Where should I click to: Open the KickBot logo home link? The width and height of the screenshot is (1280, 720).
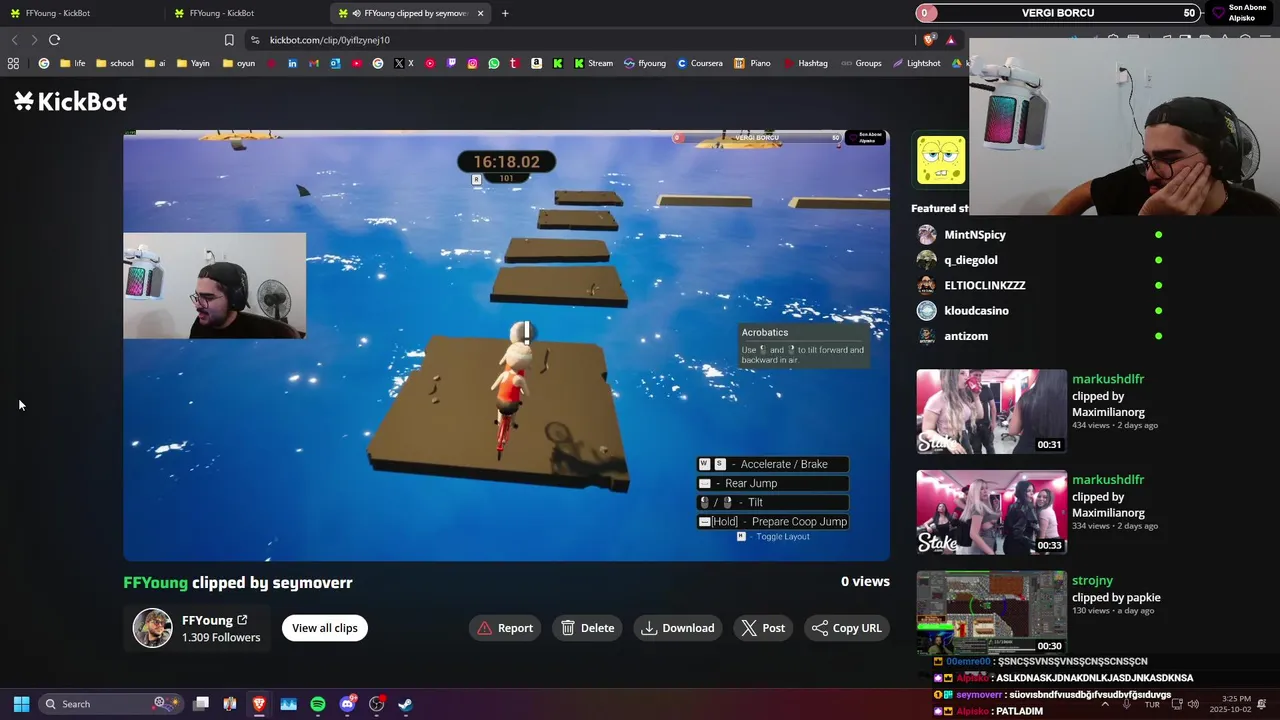click(71, 101)
